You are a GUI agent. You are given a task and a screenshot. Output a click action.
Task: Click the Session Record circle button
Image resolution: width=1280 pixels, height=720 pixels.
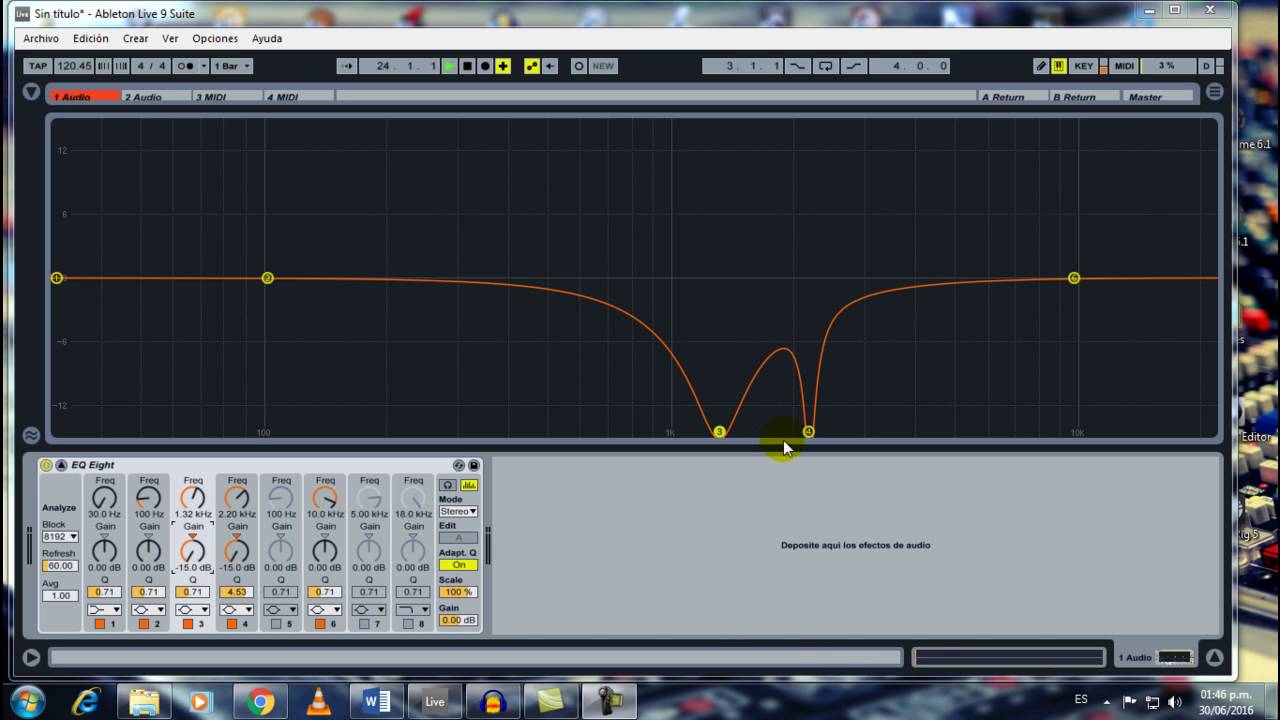[x=579, y=66]
